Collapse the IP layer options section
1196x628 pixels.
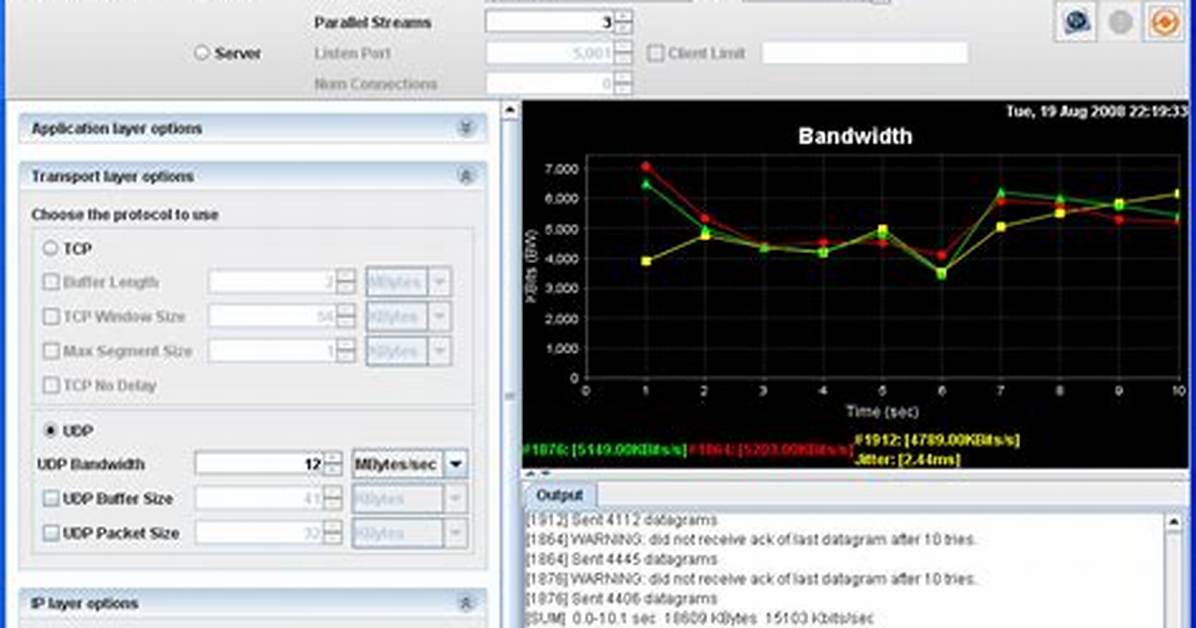click(465, 603)
